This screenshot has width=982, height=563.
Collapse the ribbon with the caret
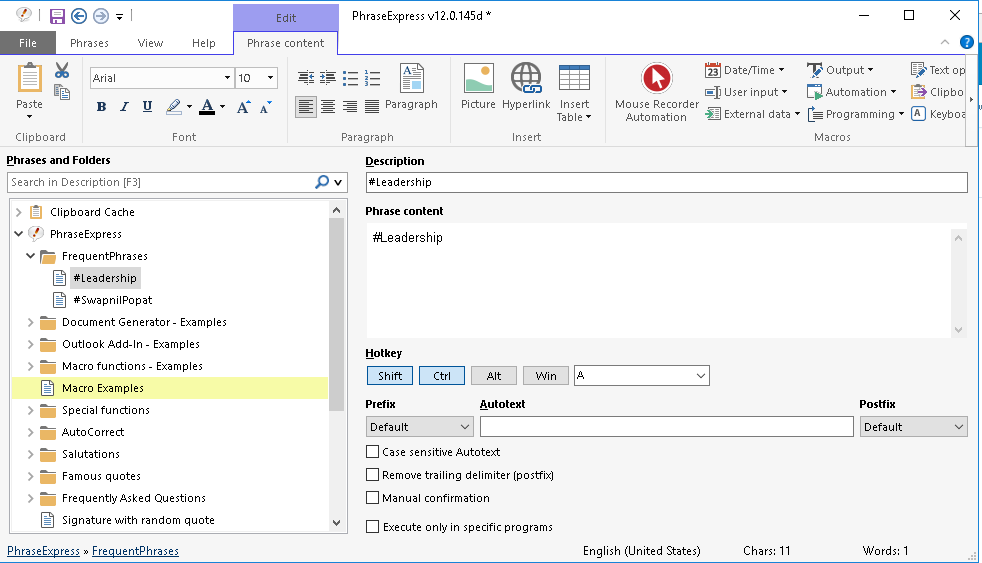[945, 42]
